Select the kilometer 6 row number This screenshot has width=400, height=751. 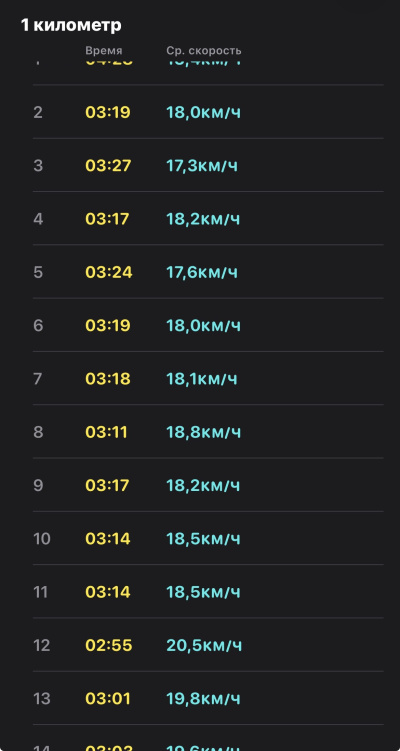[38, 326]
